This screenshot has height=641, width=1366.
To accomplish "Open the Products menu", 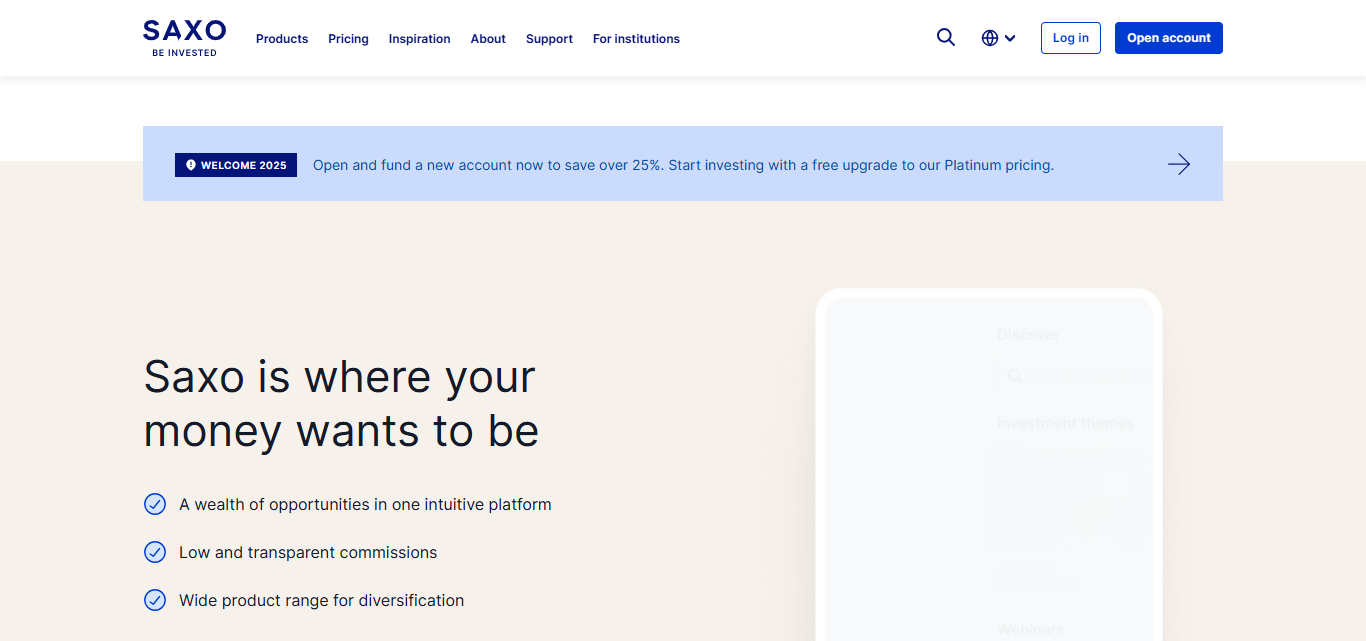I will coord(282,39).
